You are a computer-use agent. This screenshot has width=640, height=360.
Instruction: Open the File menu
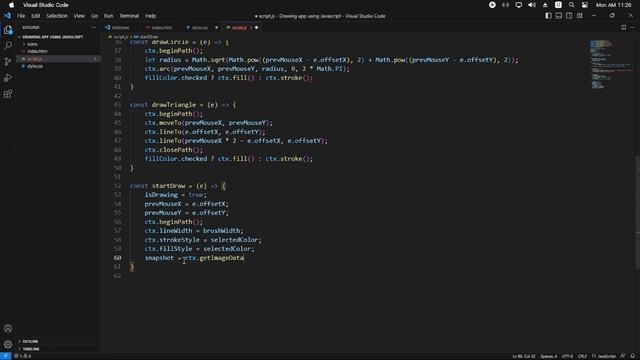(x=21, y=16)
